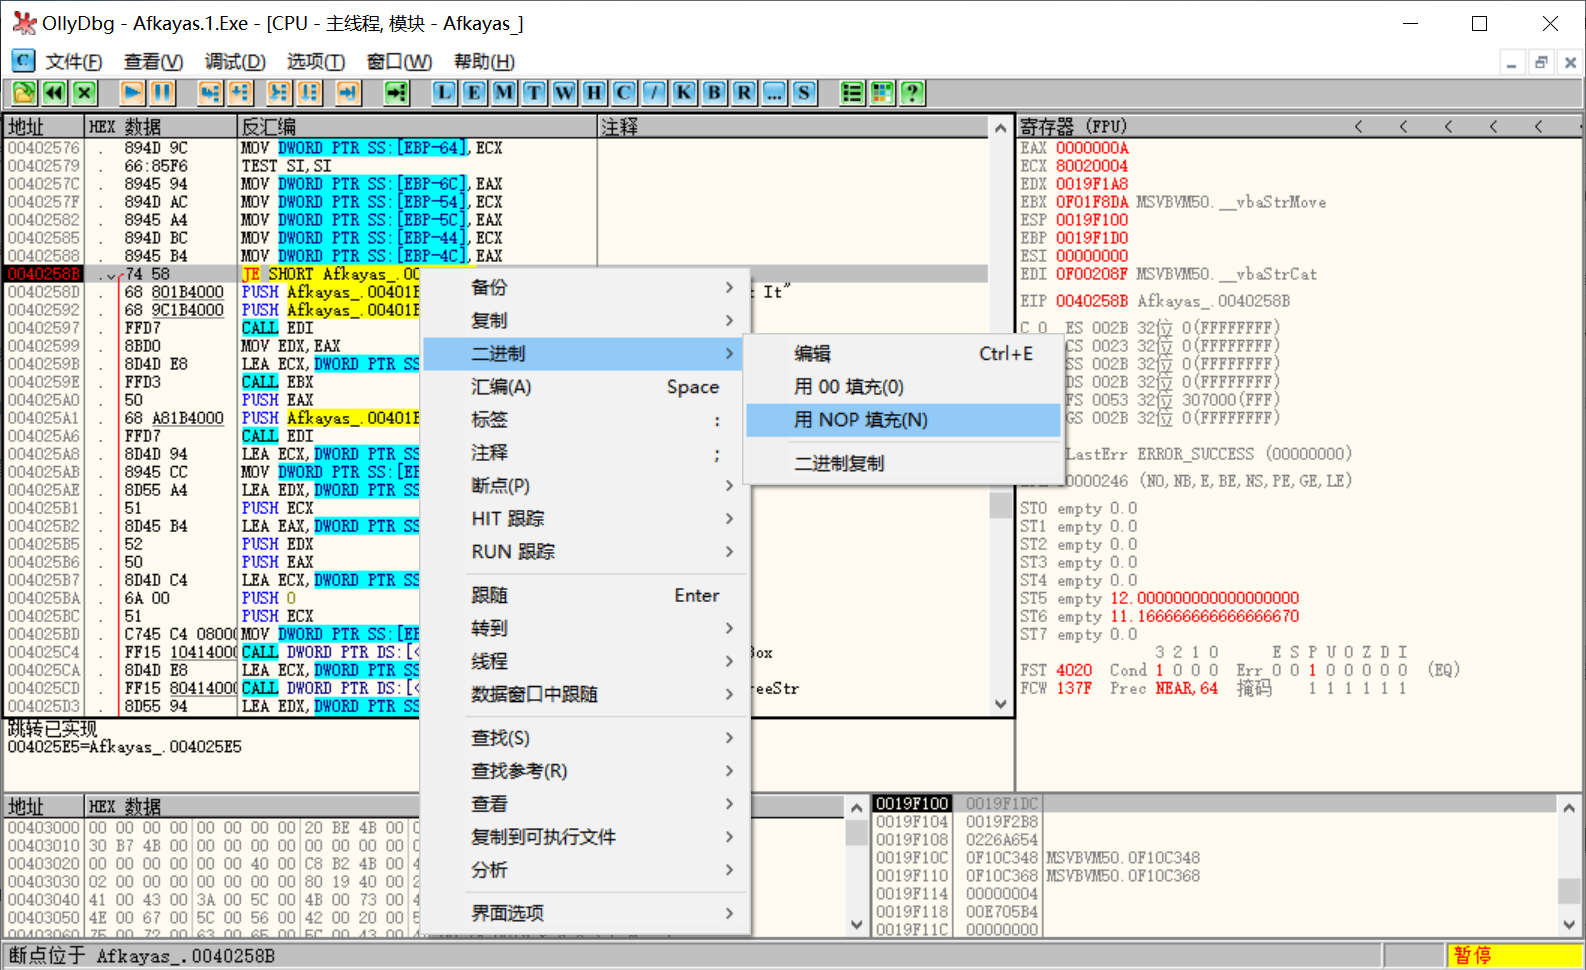This screenshot has height=970, width=1586.
Task: Click the 反汇编 column header in CPU pane
Action: pyautogui.click(x=417, y=127)
